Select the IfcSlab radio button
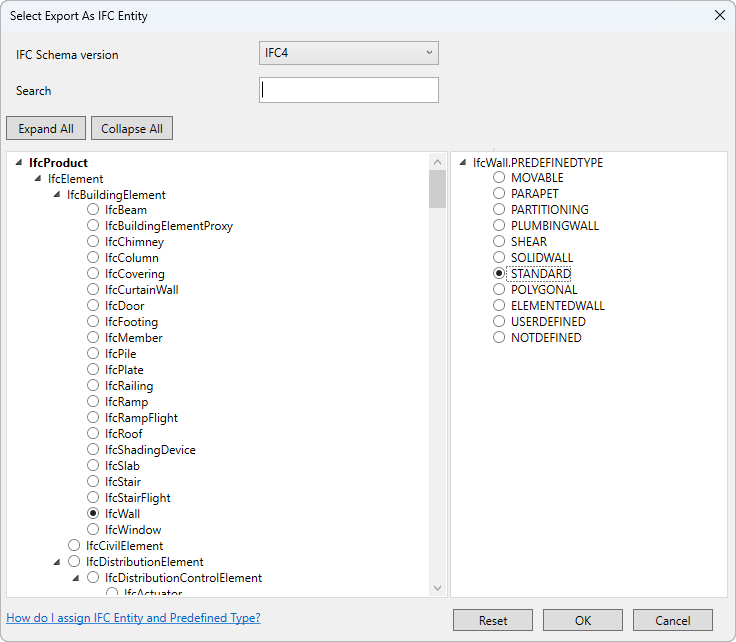This screenshot has height=642, width=736. [x=93, y=466]
